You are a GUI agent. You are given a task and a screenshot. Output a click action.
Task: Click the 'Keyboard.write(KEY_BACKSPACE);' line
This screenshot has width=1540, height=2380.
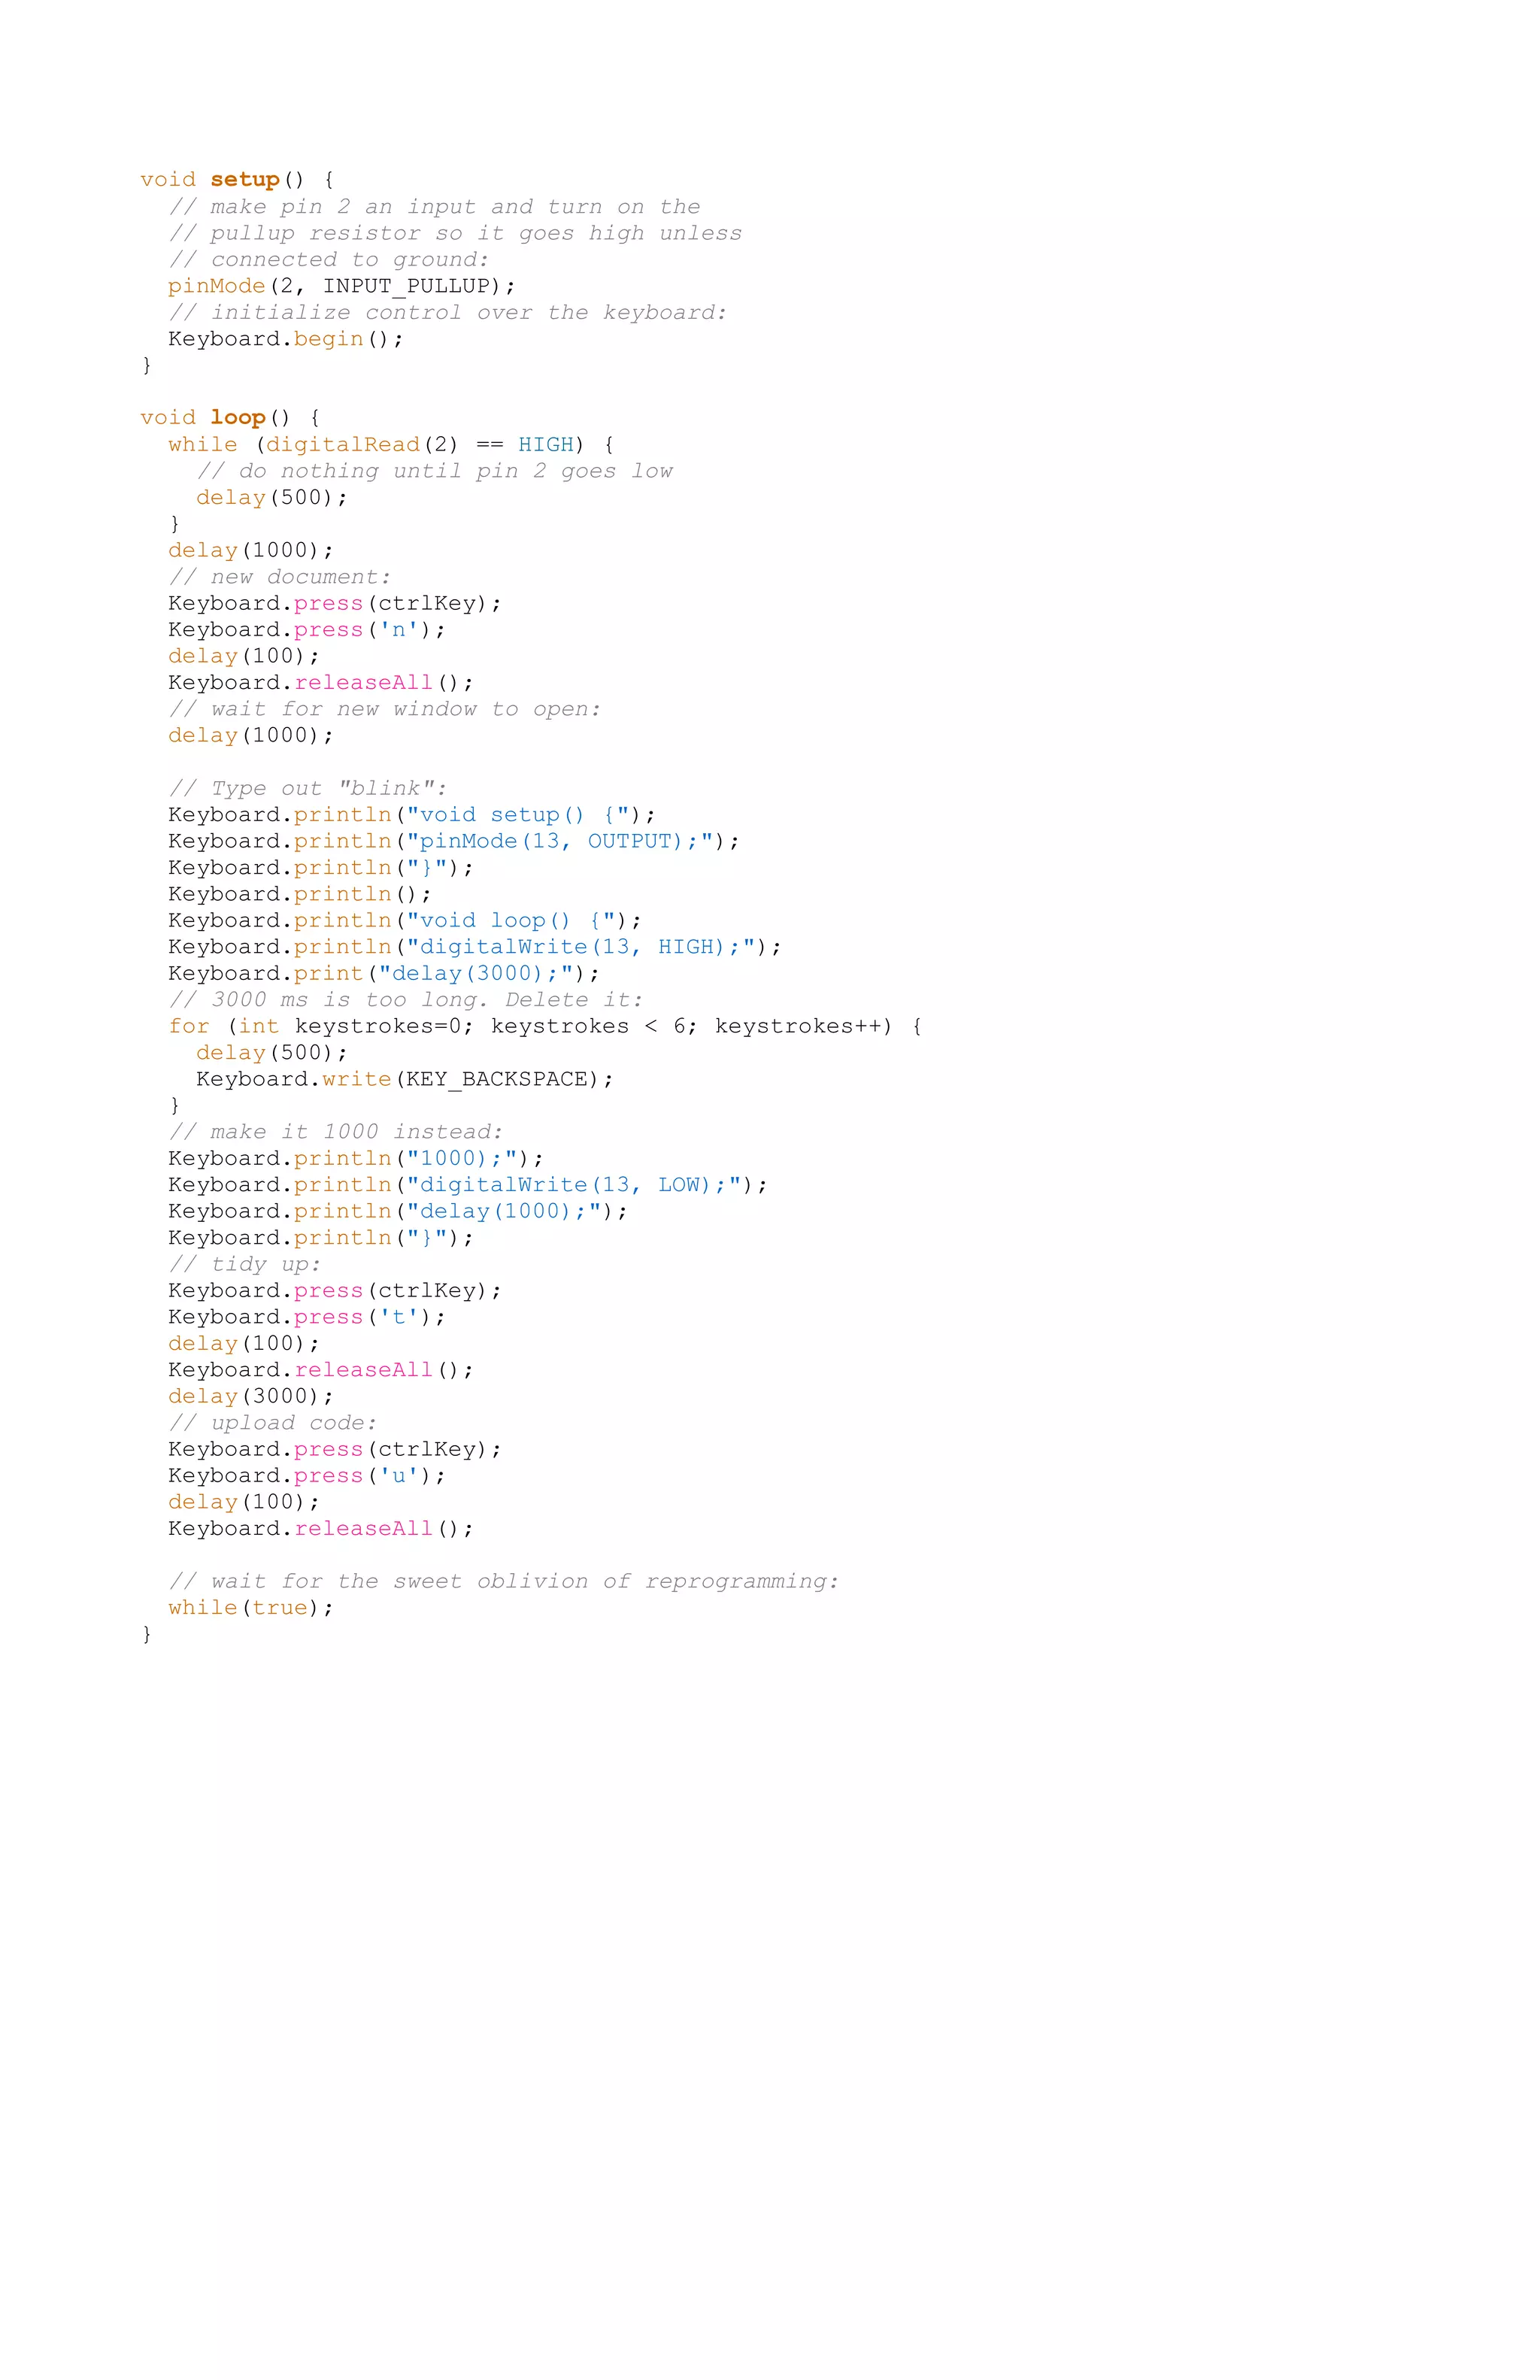tap(405, 1080)
